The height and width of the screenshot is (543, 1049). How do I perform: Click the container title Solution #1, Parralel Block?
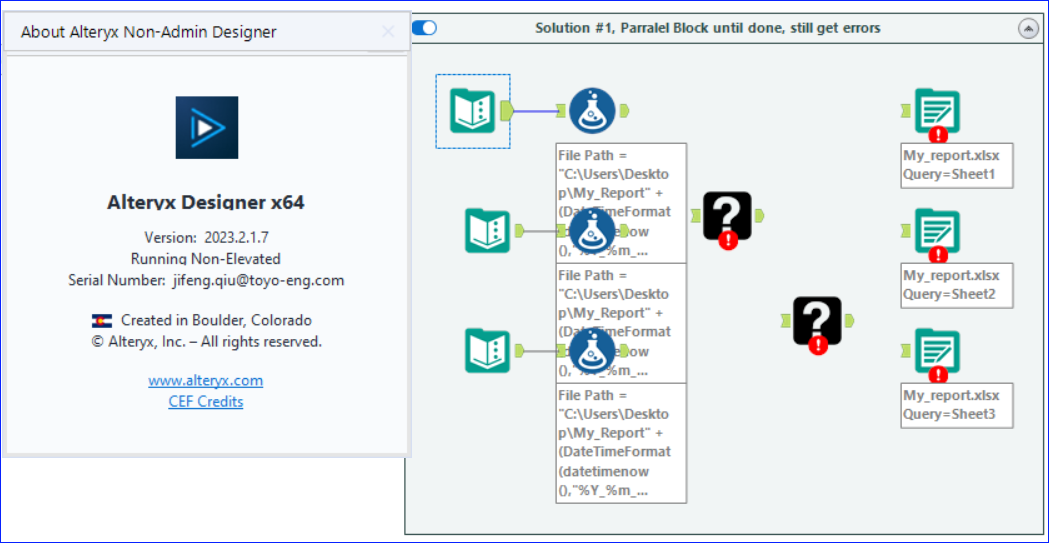[x=707, y=28]
